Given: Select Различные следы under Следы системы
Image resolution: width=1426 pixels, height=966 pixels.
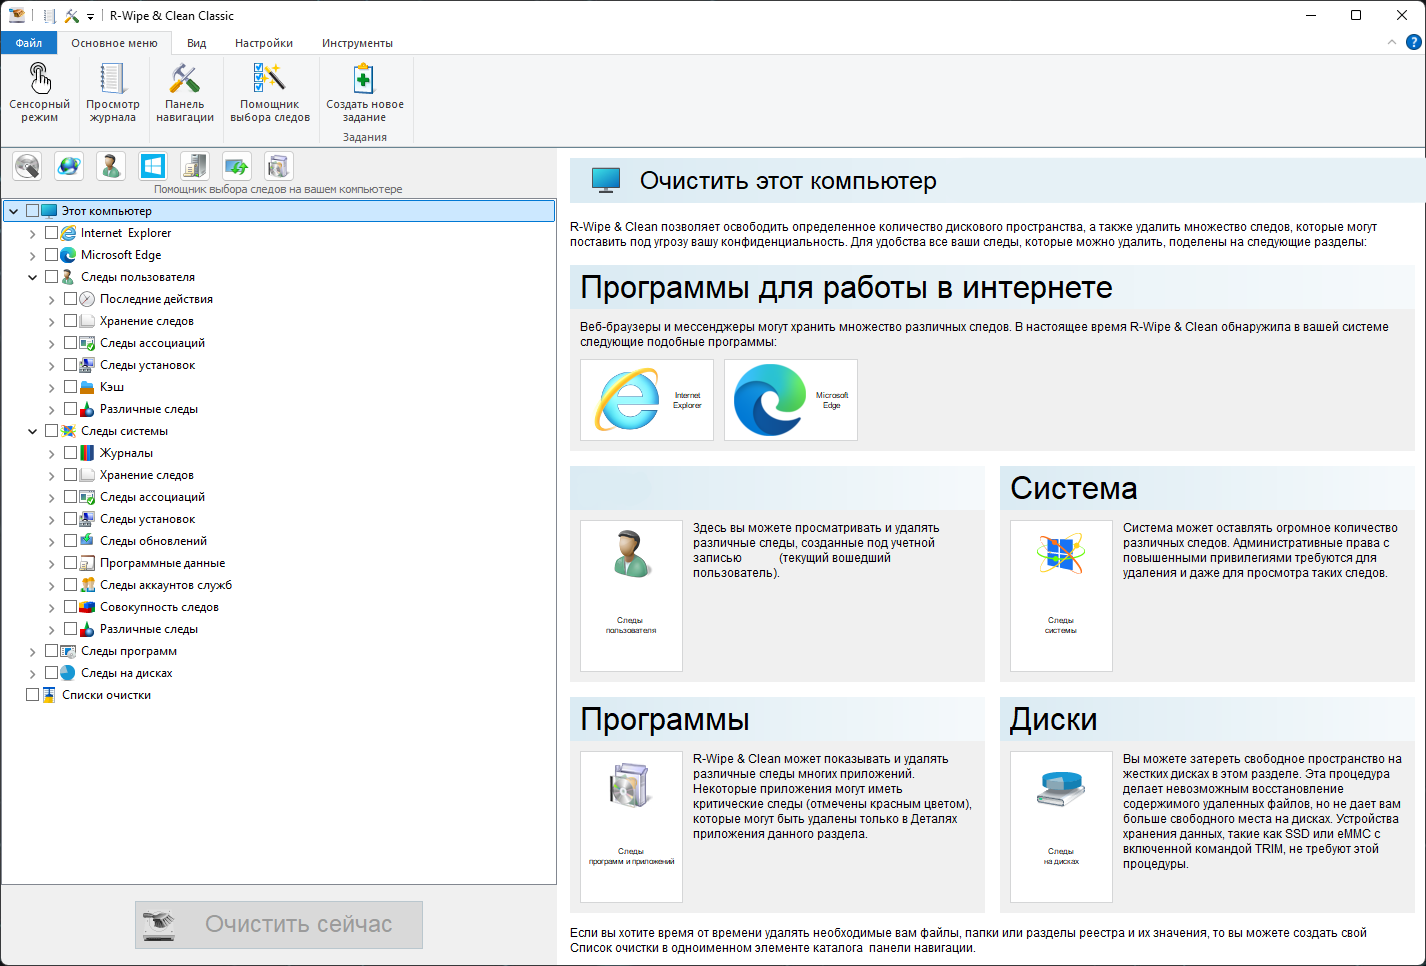Looking at the screenshot, I should click(149, 629).
